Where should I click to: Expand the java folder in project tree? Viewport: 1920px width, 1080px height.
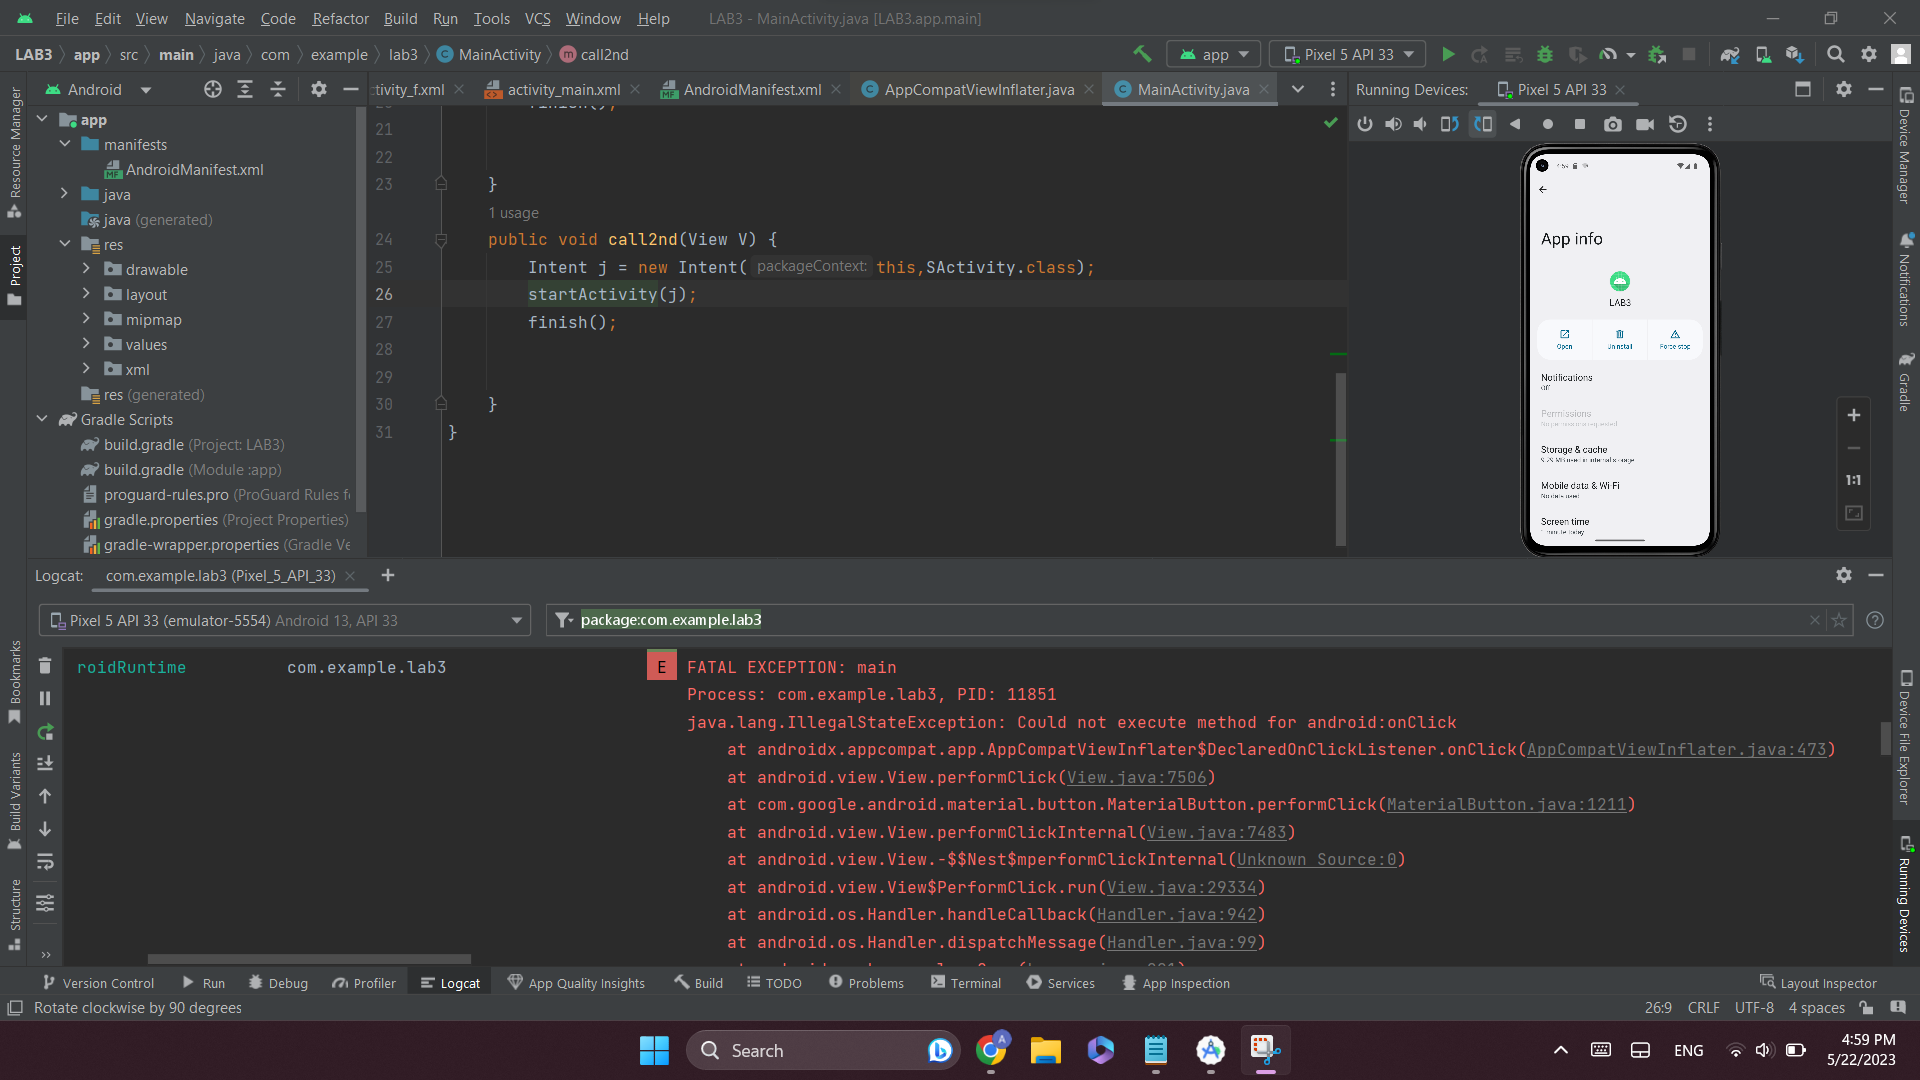tap(65, 194)
